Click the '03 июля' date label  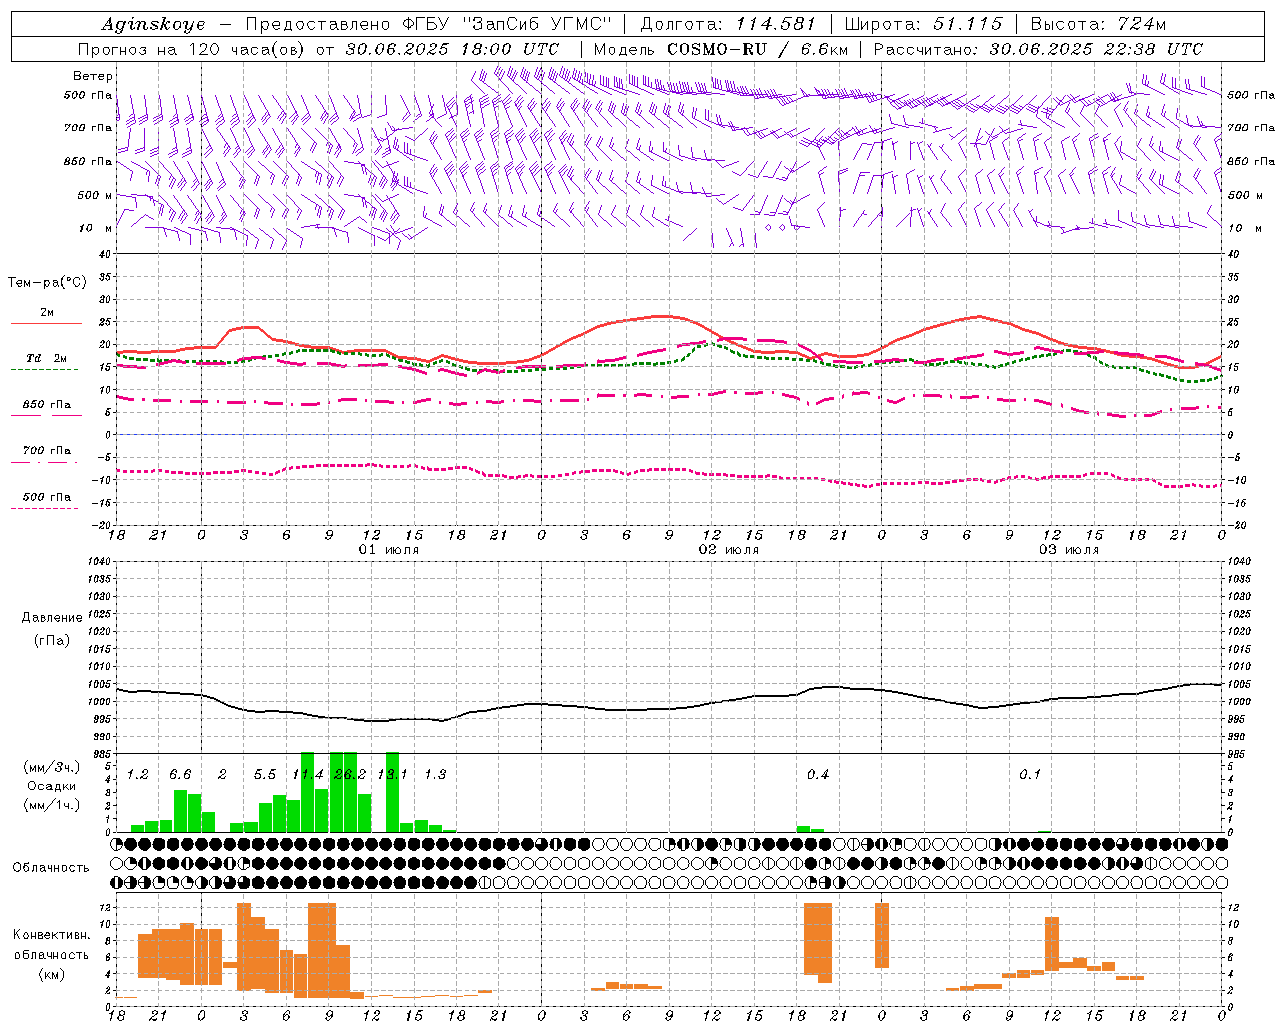tap(1069, 550)
